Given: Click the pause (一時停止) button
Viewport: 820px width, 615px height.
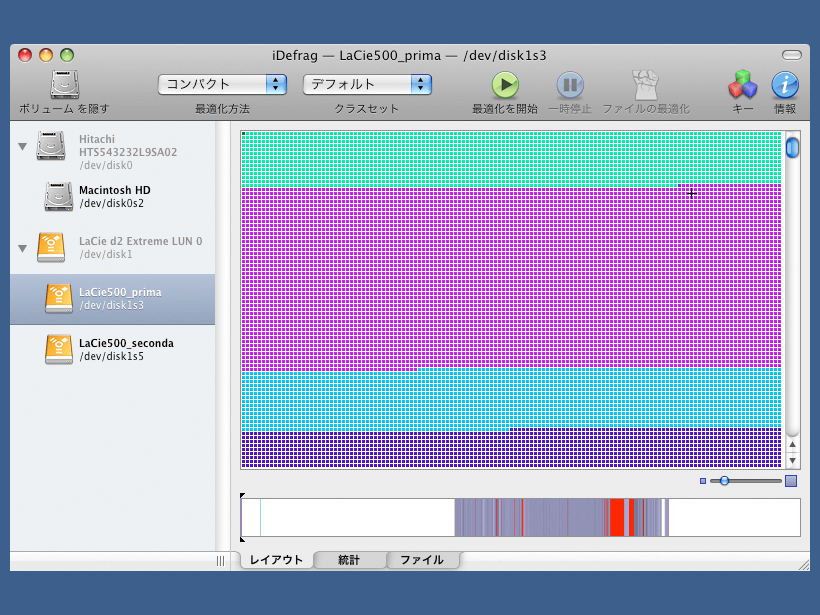Looking at the screenshot, I should (x=570, y=85).
